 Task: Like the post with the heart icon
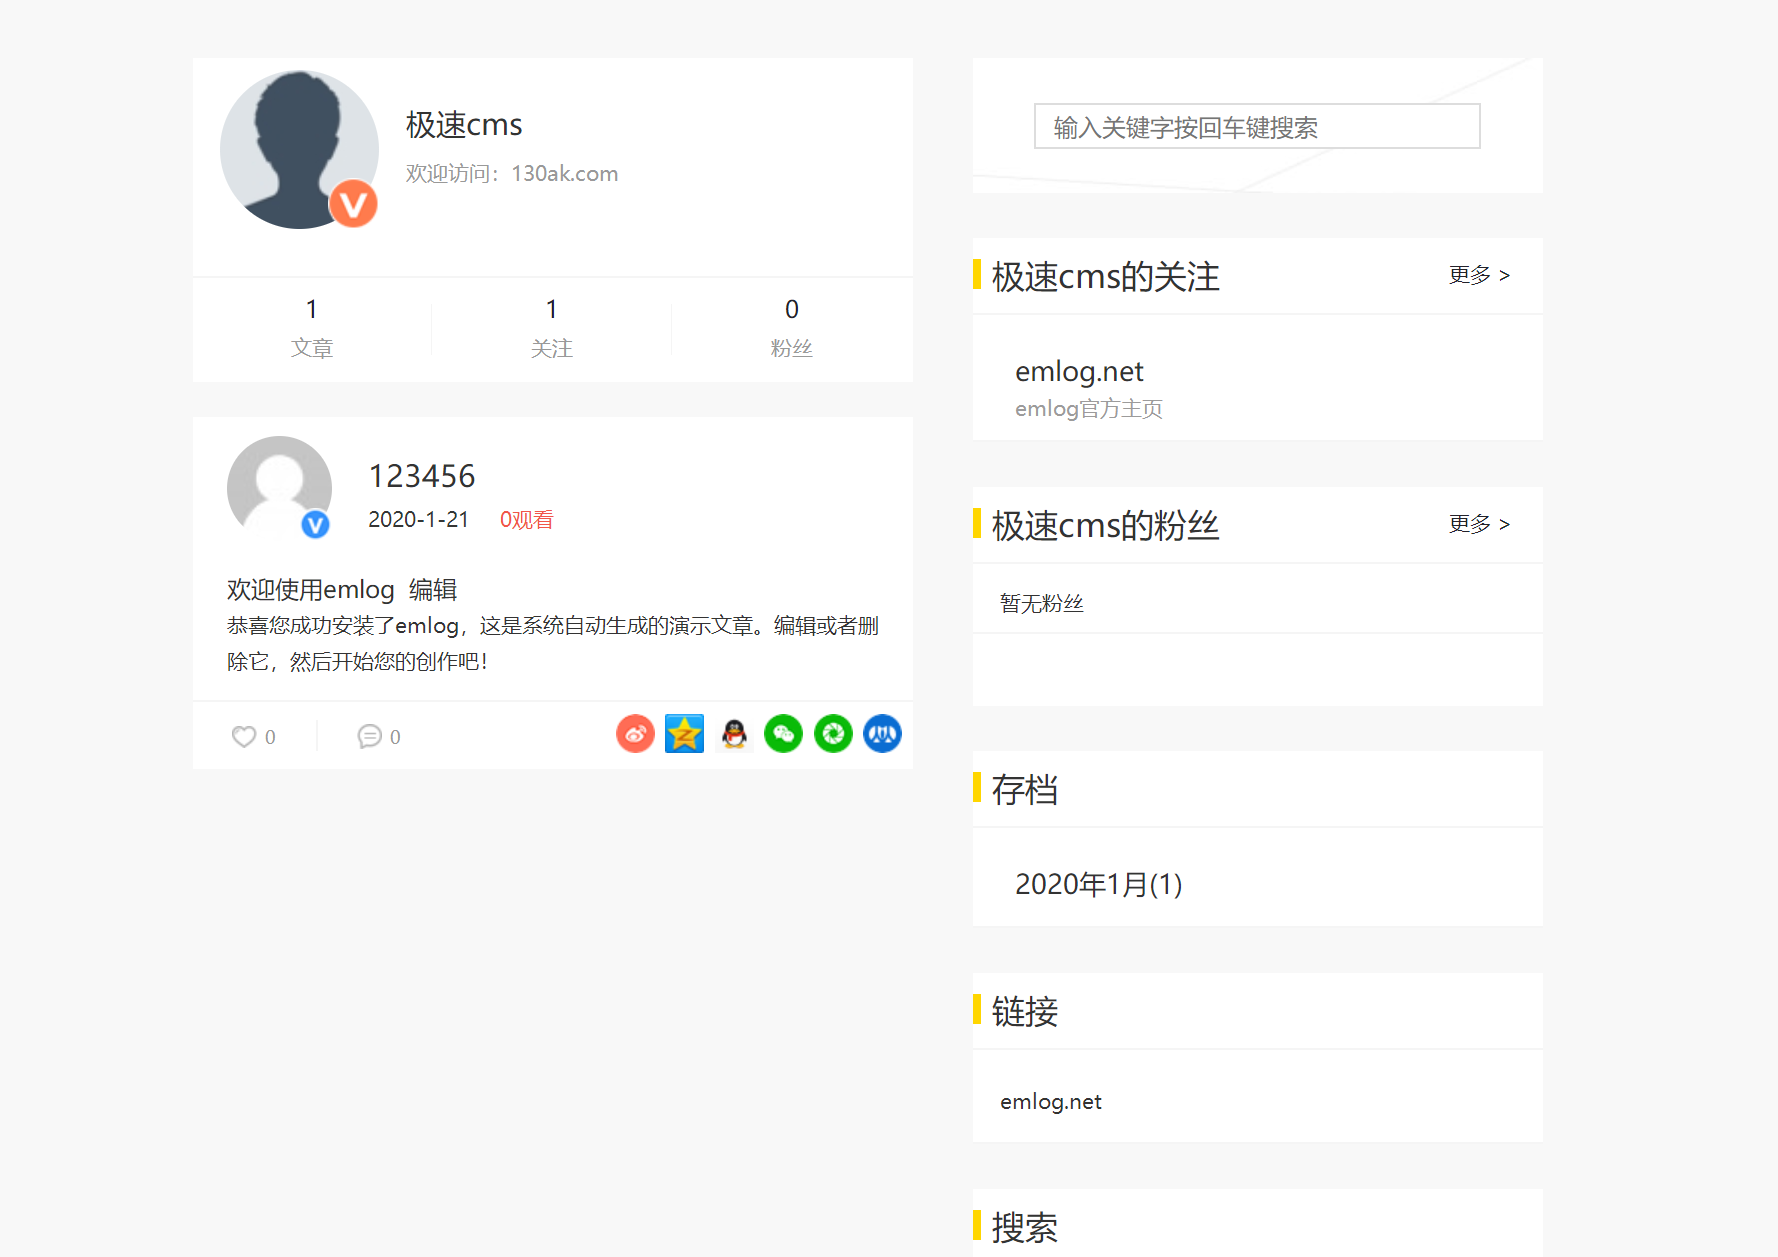click(x=244, y=737)
